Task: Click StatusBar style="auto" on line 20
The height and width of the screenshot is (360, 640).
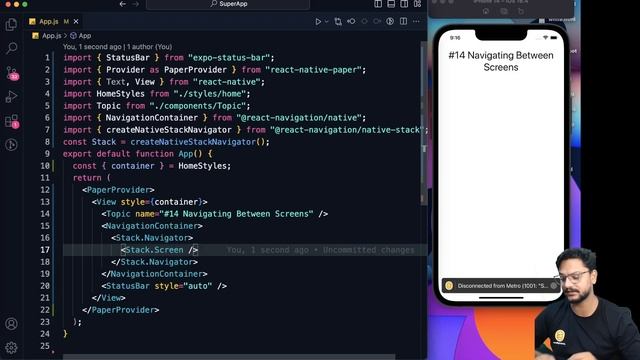Action: tap(164, 286)
